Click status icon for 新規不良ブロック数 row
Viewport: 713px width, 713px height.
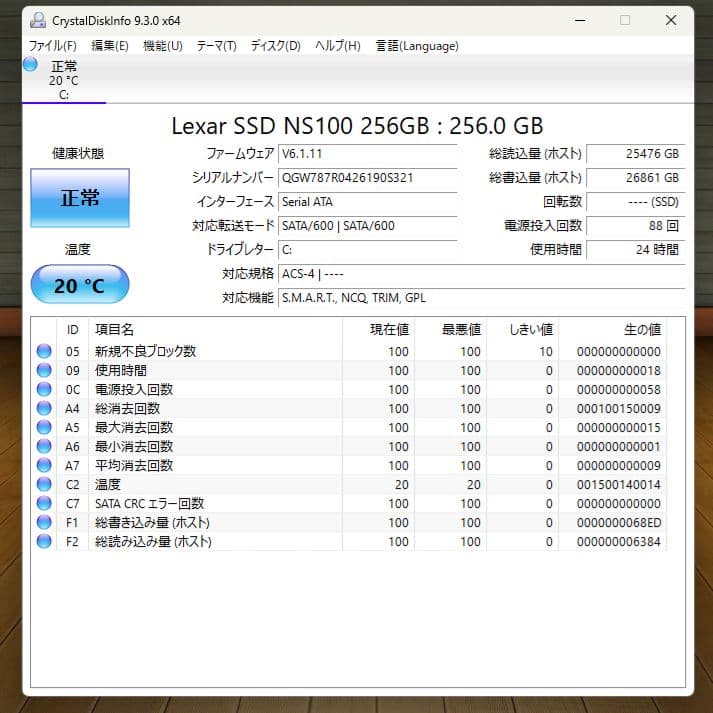44,351
